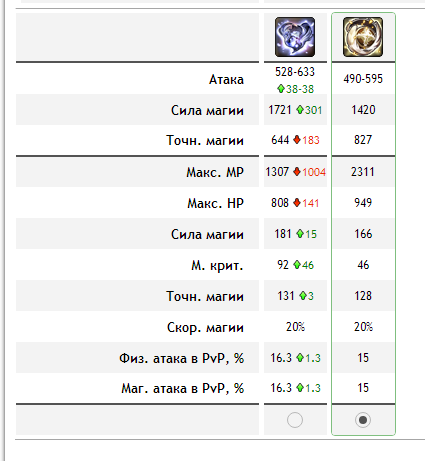This screenshot has width=425, height=461.
Task: Click the 2311 Max MP value
Action: pyautogui.click(x=363, y=172)
